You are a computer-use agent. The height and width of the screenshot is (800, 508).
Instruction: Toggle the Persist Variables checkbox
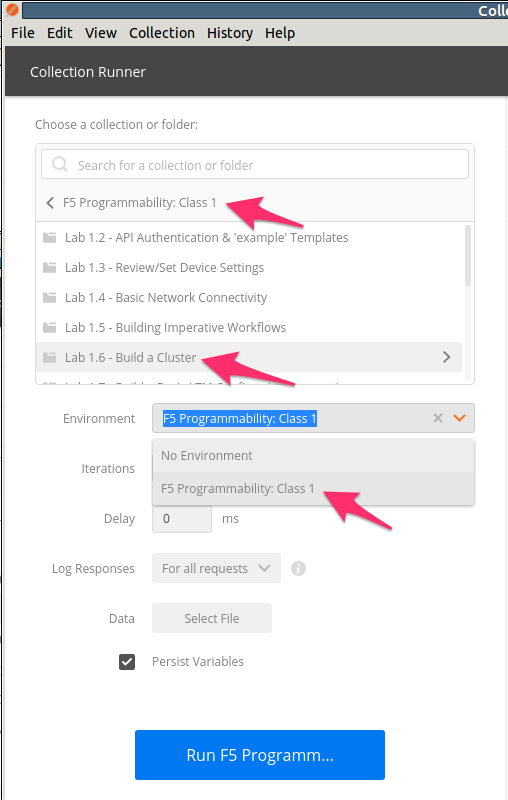coord(127,662)
